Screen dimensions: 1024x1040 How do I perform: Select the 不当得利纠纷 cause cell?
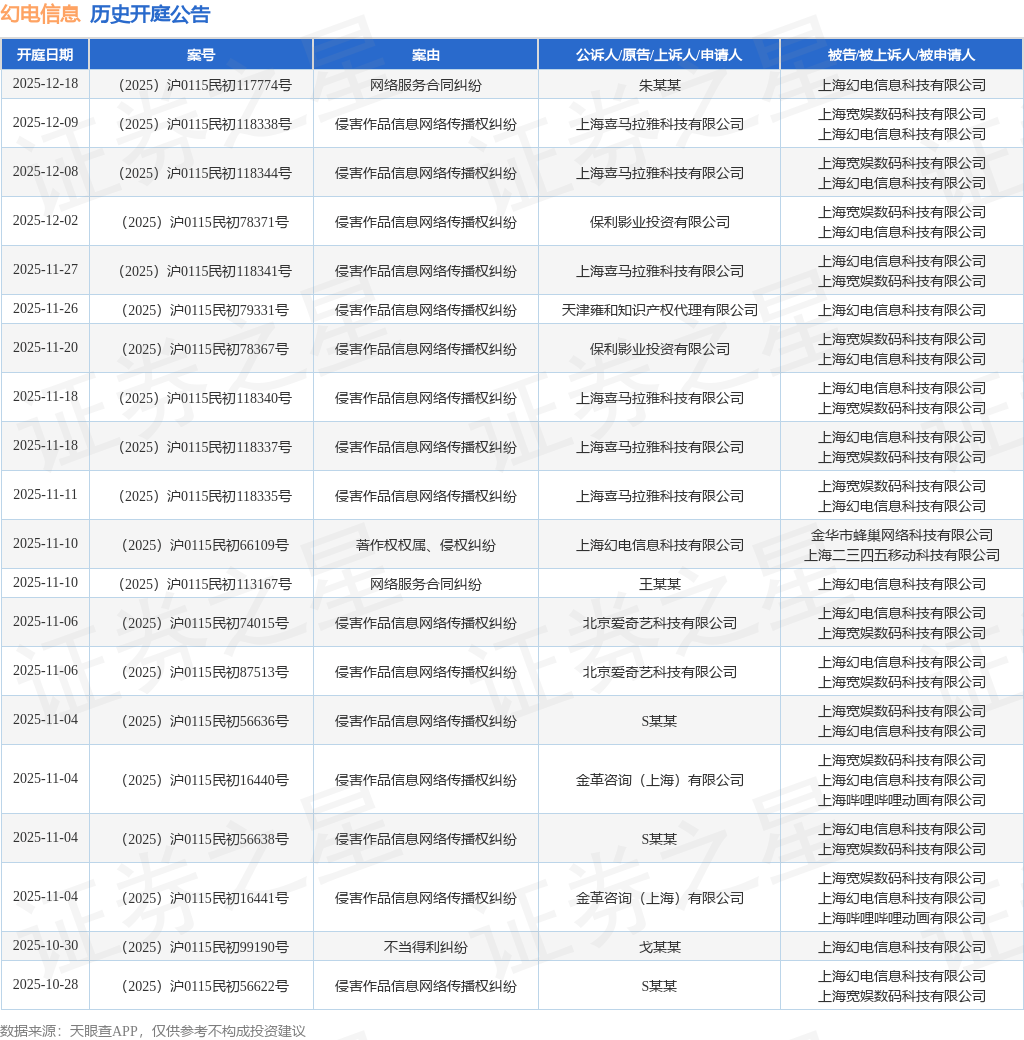tap(425, 947)
